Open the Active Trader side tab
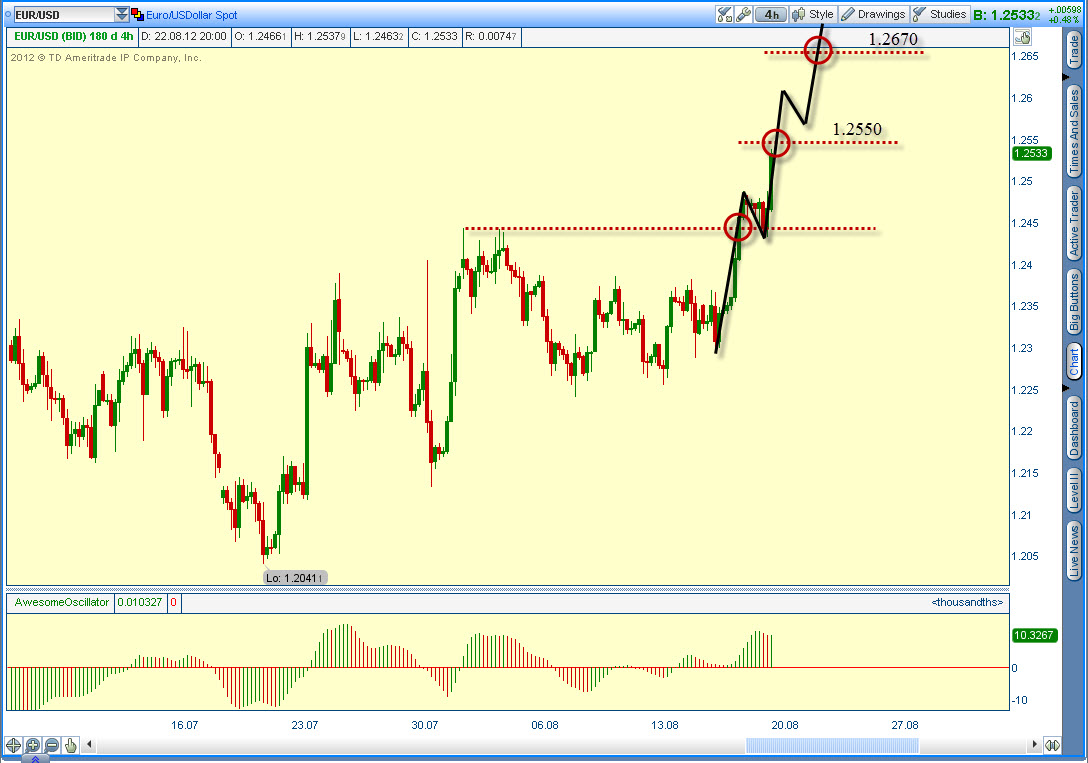The image size is (1088, 763). (1074, 223)
